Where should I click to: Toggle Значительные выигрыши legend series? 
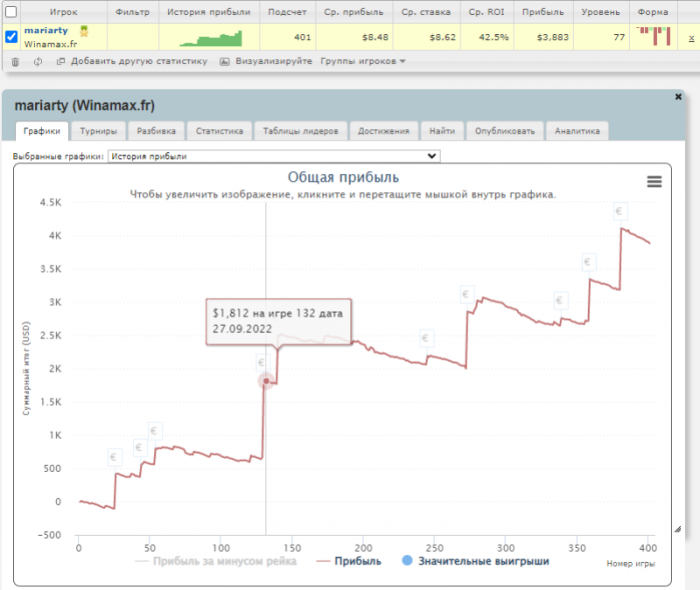tap(475, 561)
